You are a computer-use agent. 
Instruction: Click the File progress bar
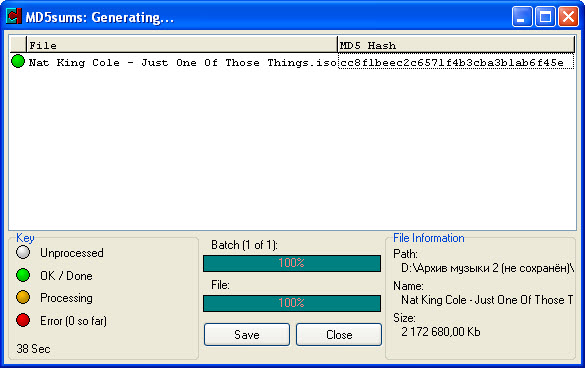pos(292,303)
